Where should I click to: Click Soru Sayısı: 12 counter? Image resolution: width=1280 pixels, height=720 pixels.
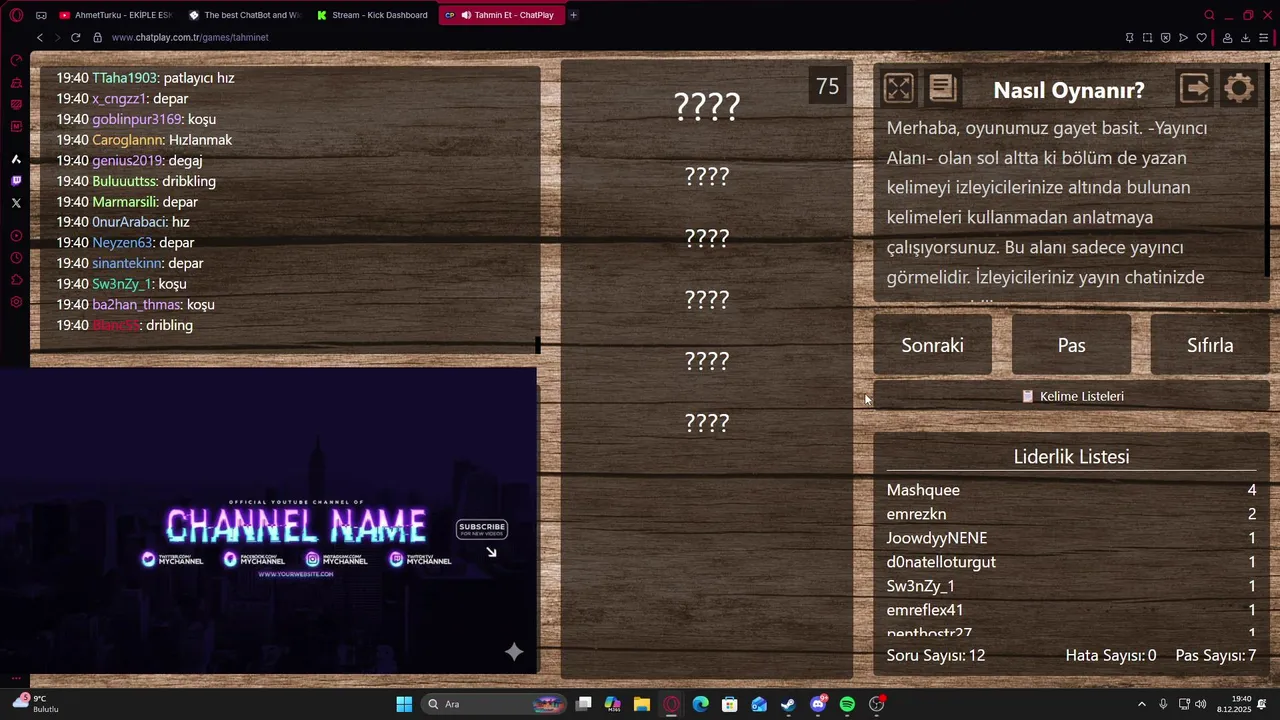click(936, 656)
